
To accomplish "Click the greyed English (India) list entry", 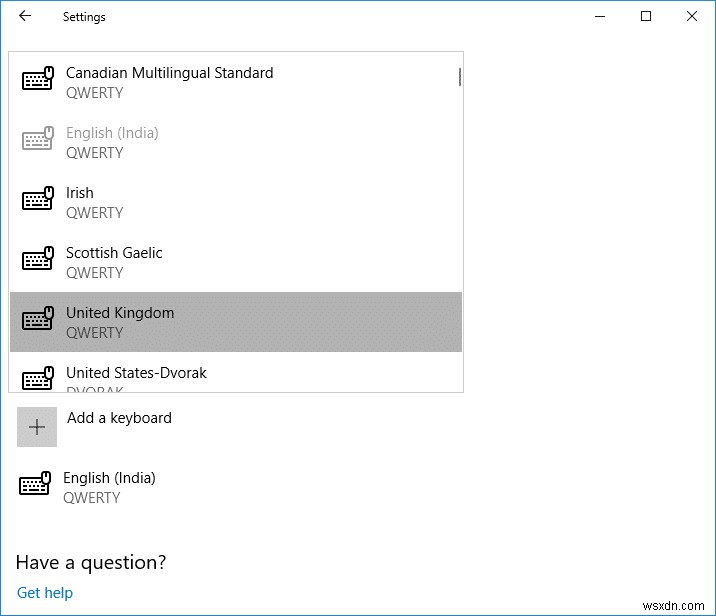I will pos(236,142).
